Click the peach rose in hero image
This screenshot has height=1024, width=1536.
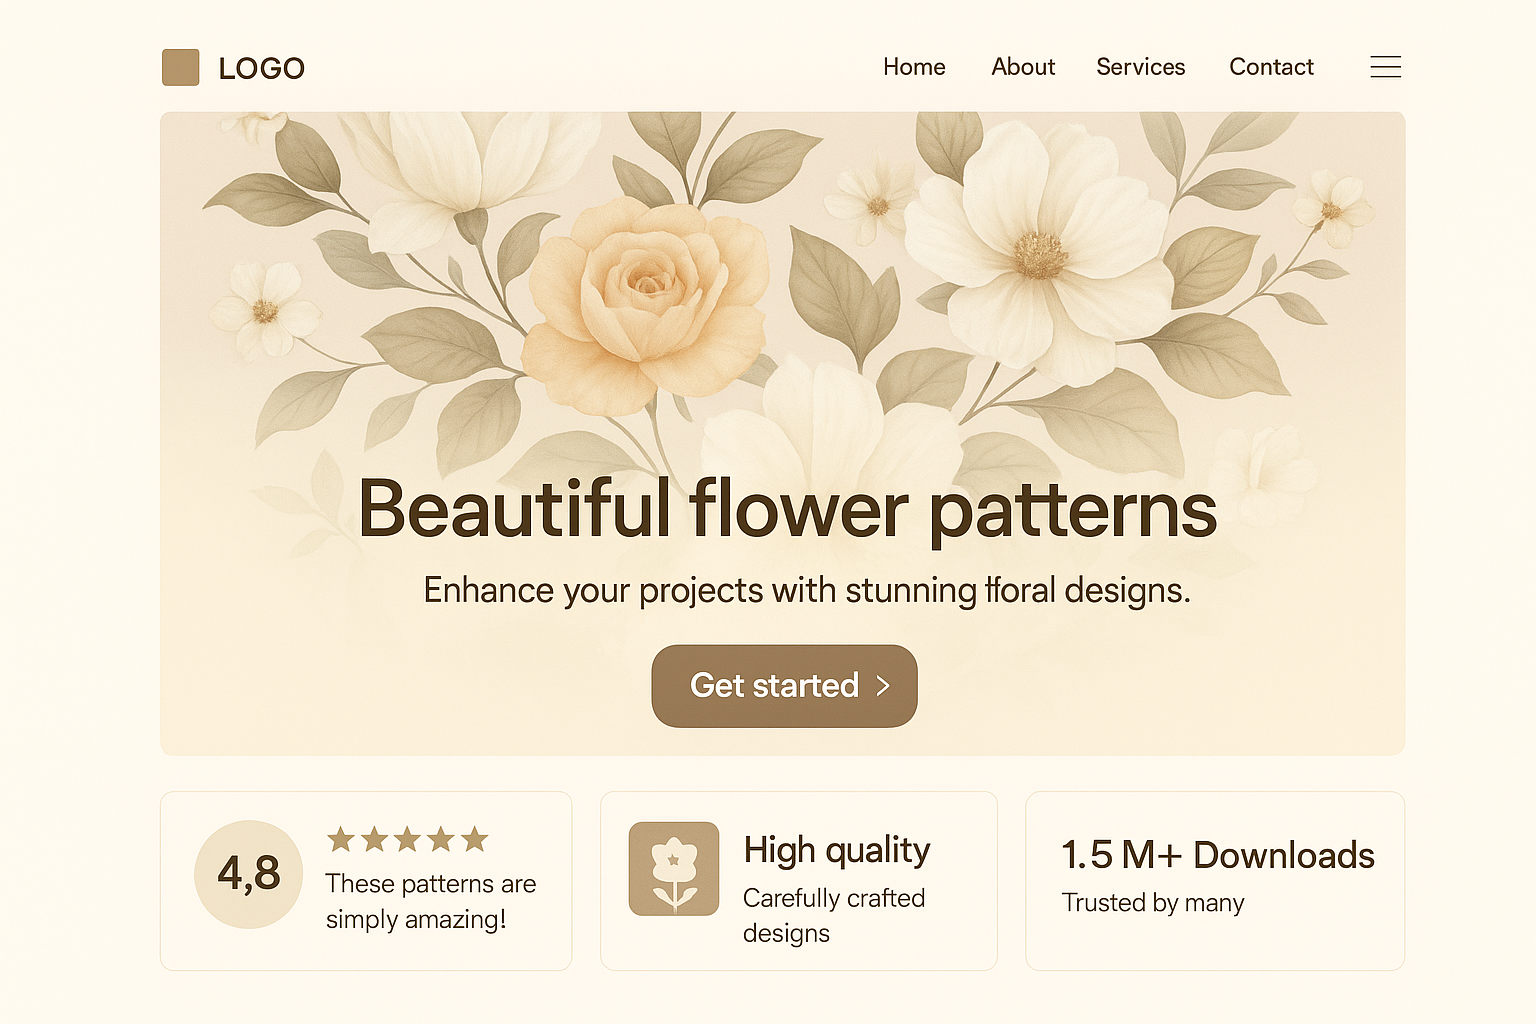point(648,300)
